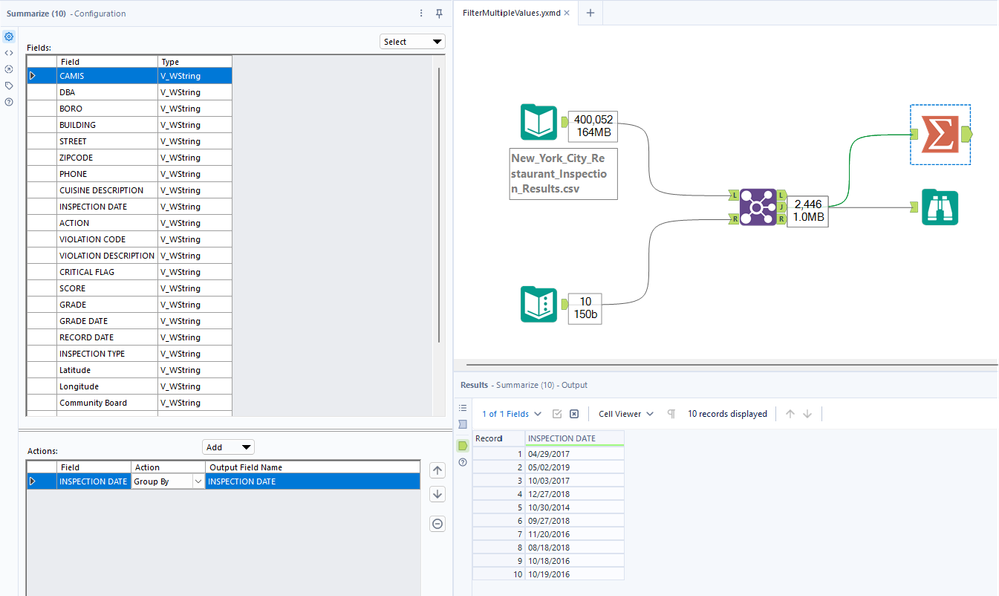Click the Browse binoculars tool
The height and width of the screenshot is (596, 999).
(939, 207)
